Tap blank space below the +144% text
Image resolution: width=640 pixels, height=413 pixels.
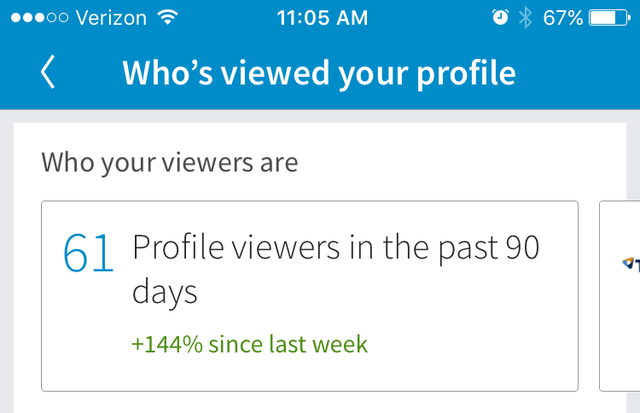pos(310,373)
